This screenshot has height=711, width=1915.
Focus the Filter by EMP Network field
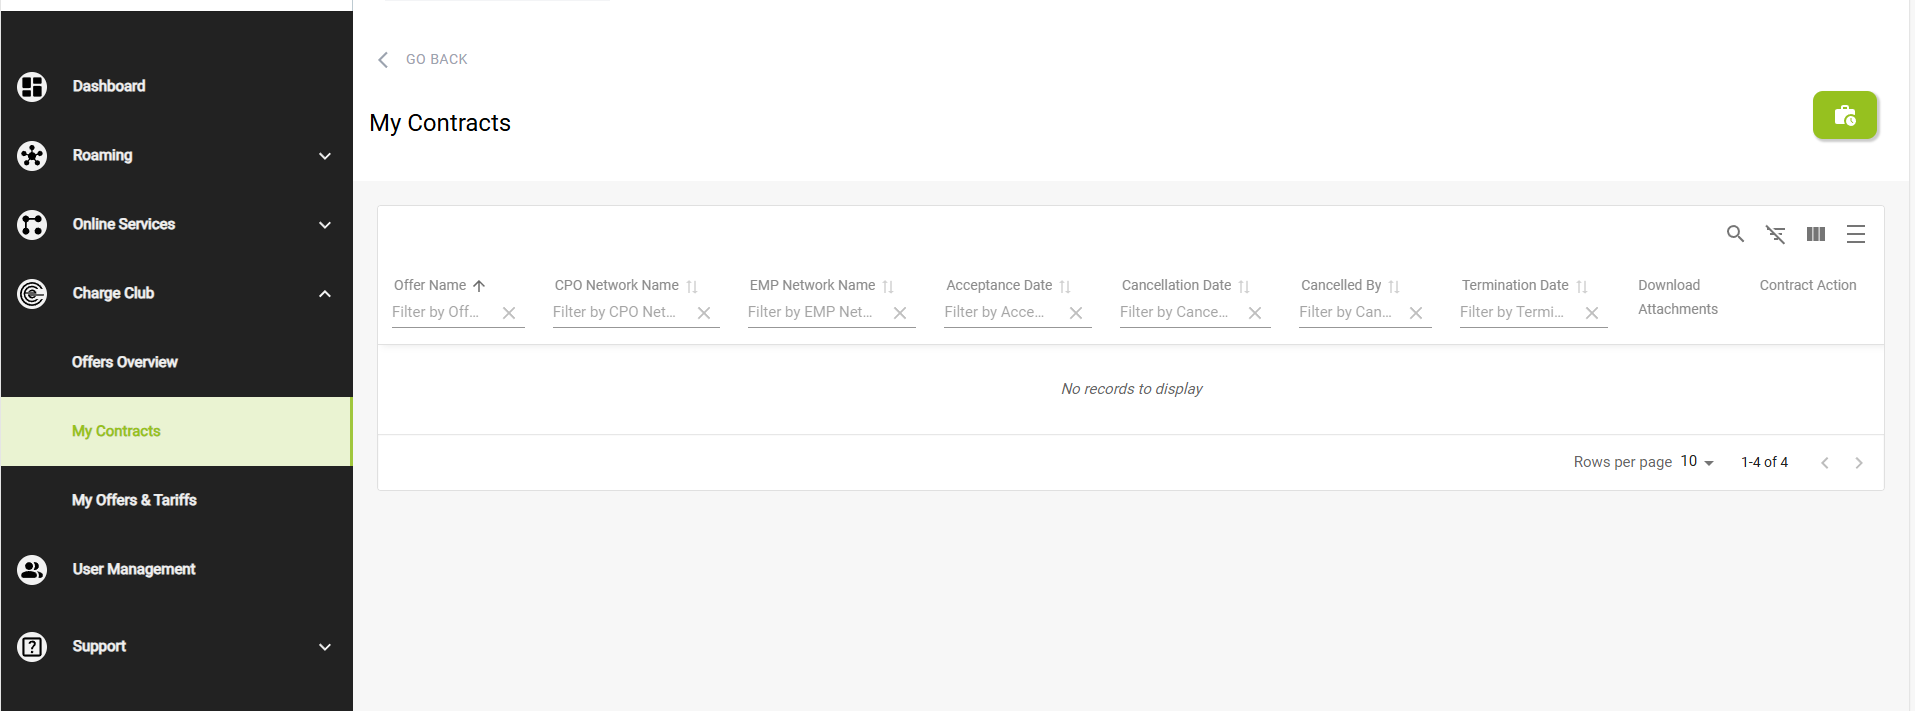[x=817, y=312]
